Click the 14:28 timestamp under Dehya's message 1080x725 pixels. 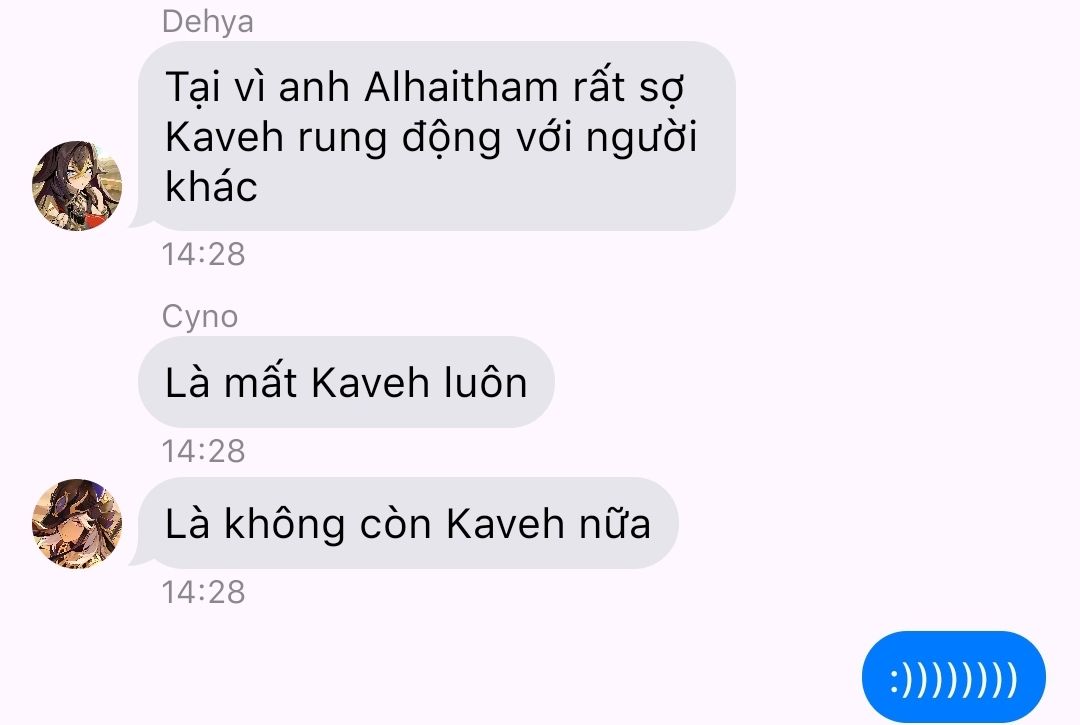tap(203, 254)
